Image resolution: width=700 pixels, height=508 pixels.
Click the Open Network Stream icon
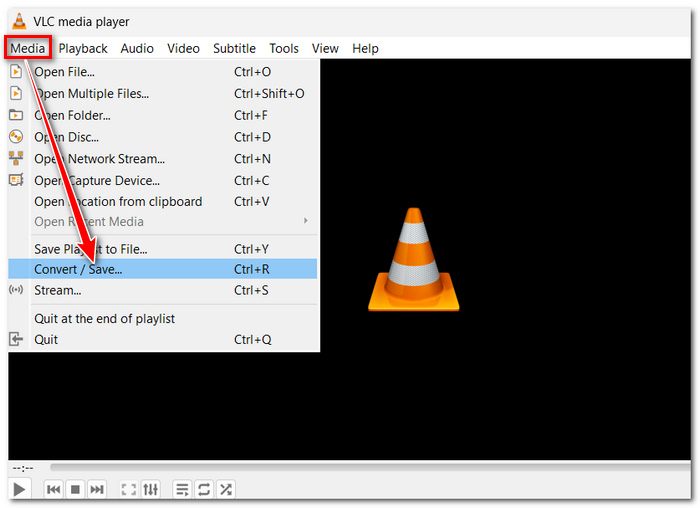(16, 158)
